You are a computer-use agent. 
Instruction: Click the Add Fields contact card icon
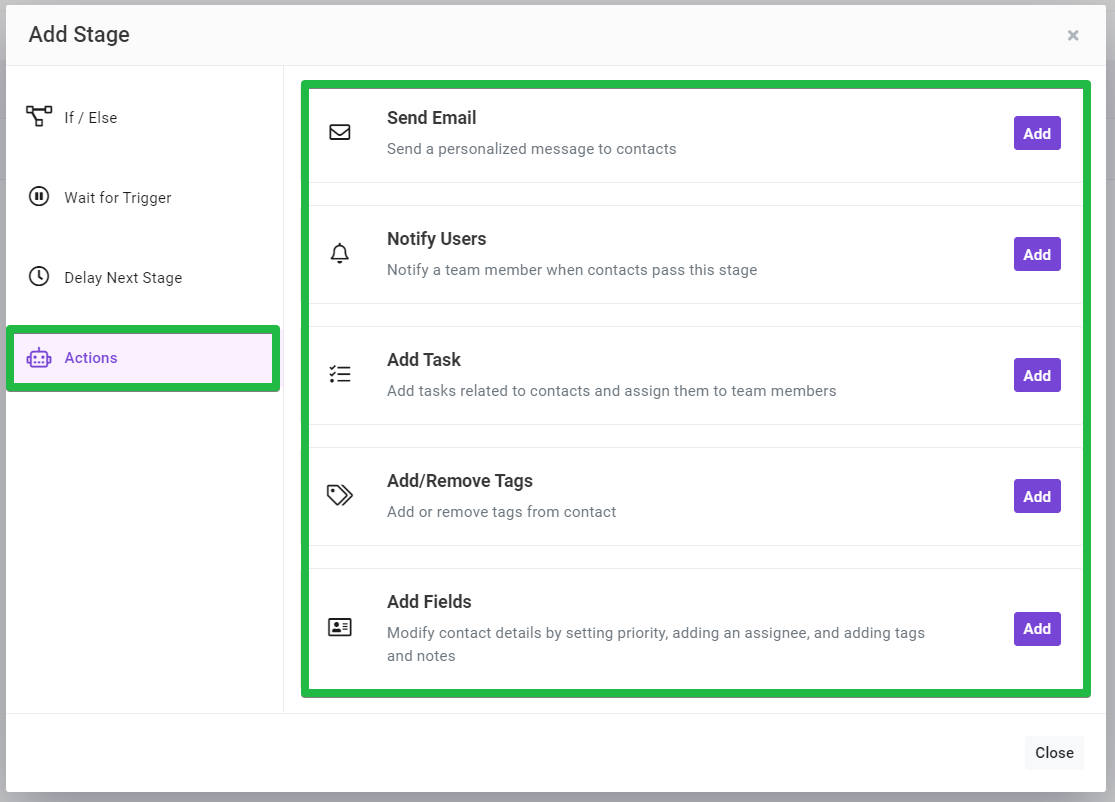[340, 627]
